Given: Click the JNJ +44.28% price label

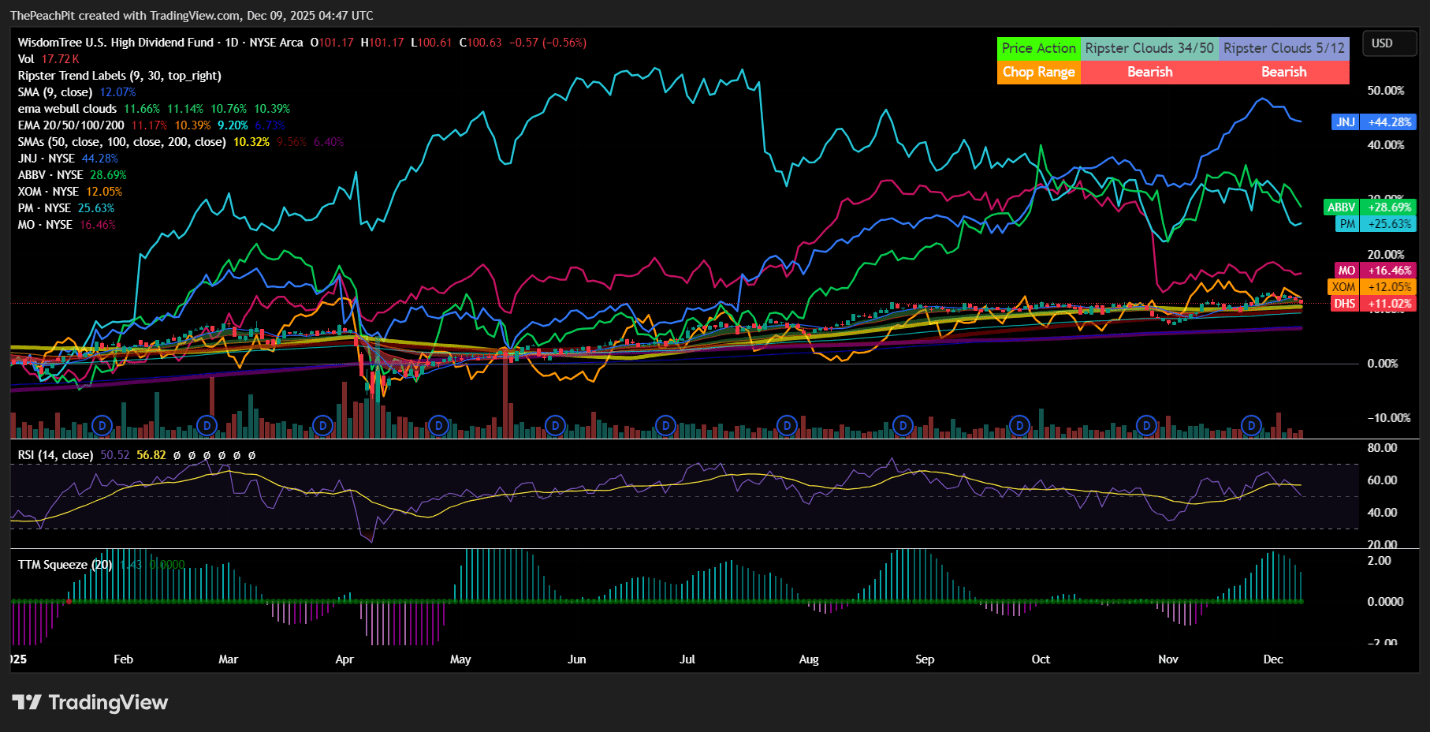Looking at the screenshot, I should click(x=1372, y=122).
